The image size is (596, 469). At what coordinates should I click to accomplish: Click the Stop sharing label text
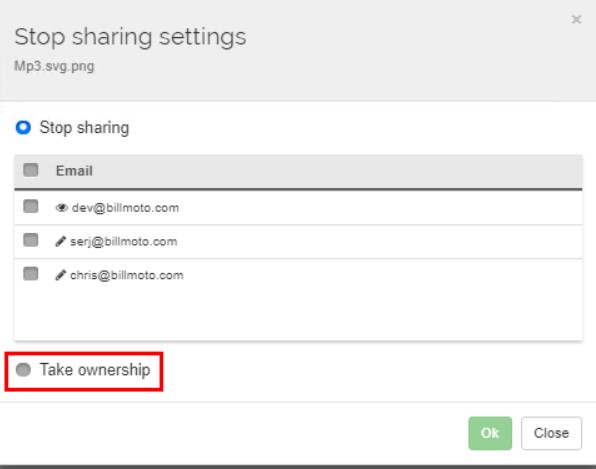tap(84, 128)
